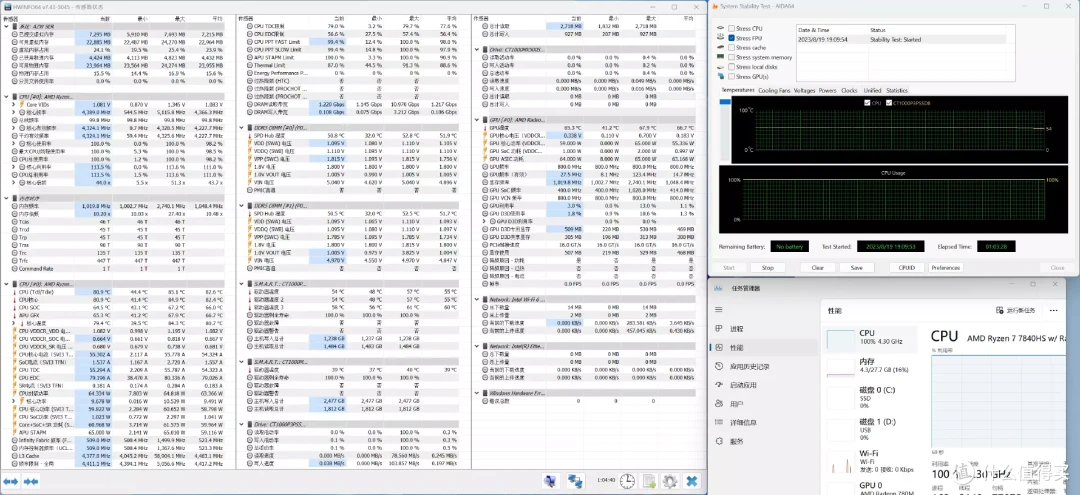
Task: Collapse Network: Intel Wi-Fi 6 group
Action: (x=477, y=299)
